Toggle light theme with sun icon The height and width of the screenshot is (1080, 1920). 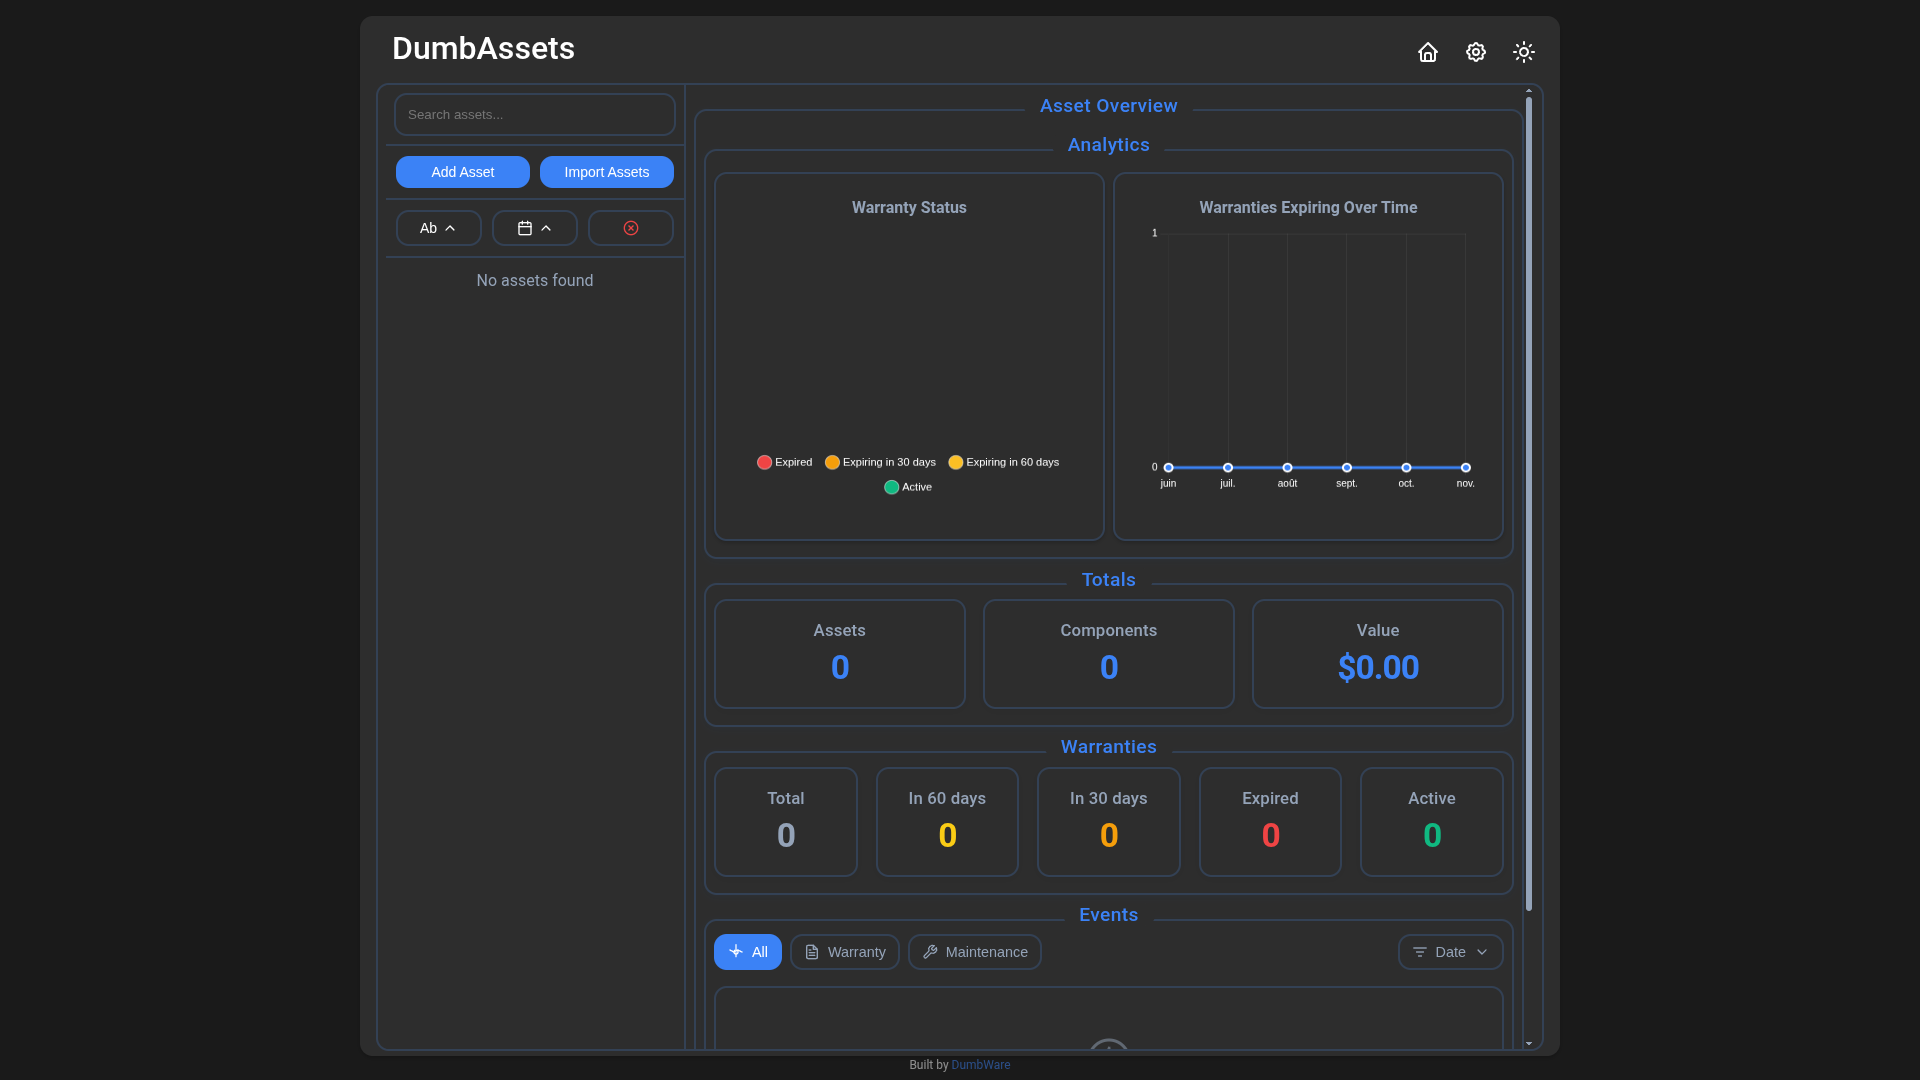(x=1524, y=52)
